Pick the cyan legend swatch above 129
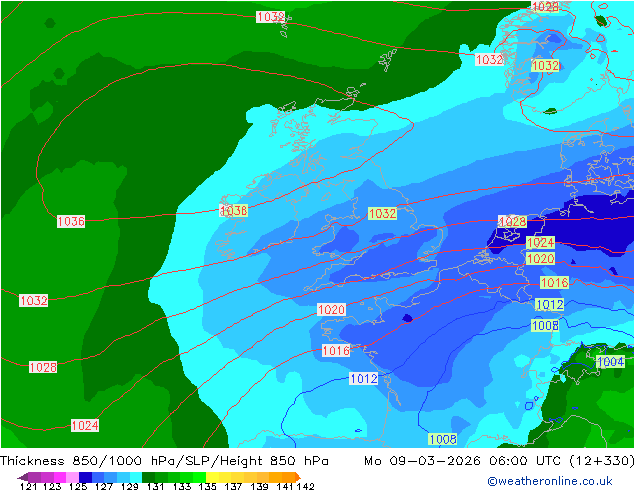 pyautogui.click(x=136, y=477)
